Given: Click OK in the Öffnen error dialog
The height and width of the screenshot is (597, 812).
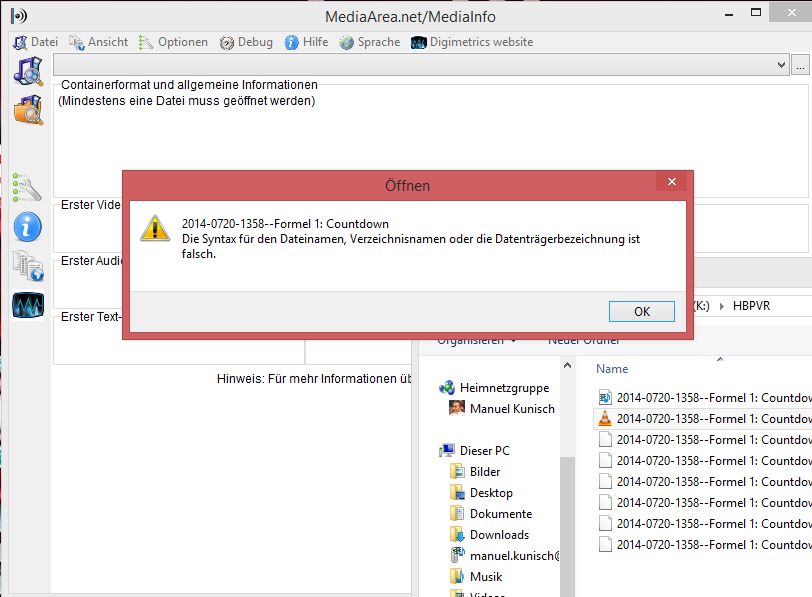Looking at the screenshot, I should (642, 311).
